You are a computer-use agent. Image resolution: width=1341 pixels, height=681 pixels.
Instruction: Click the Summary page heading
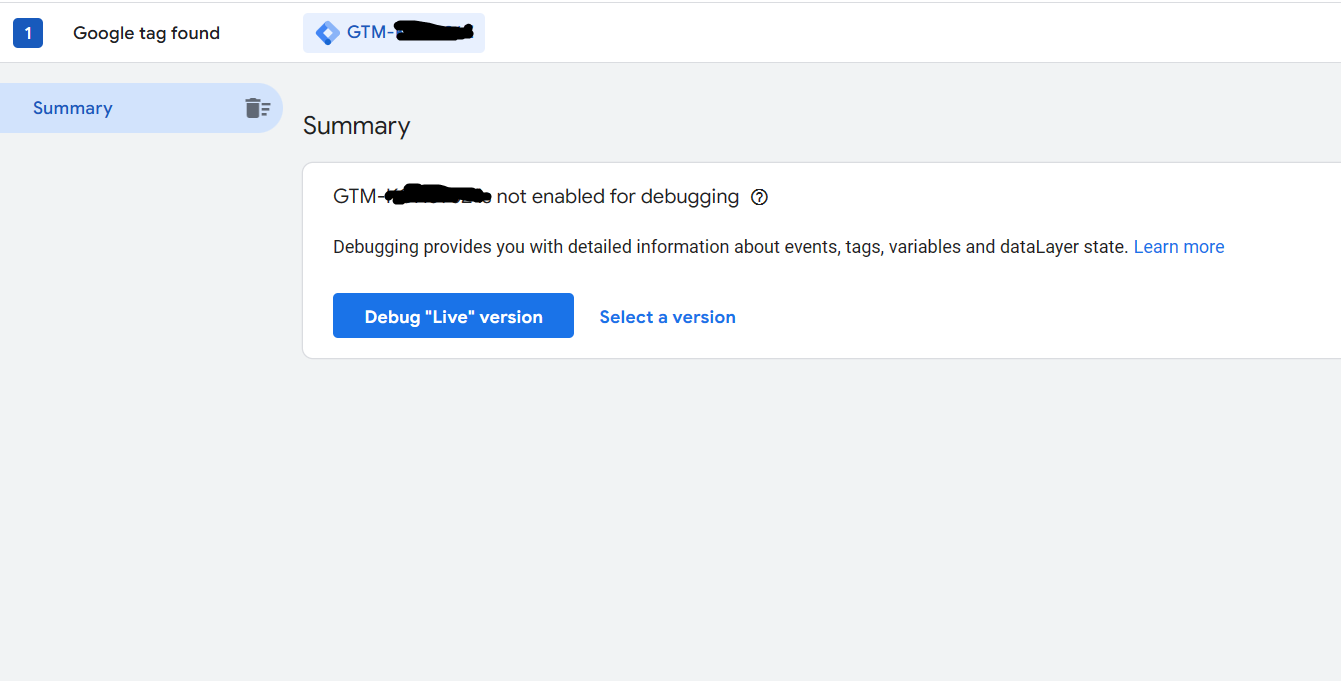tap(356, 126)
